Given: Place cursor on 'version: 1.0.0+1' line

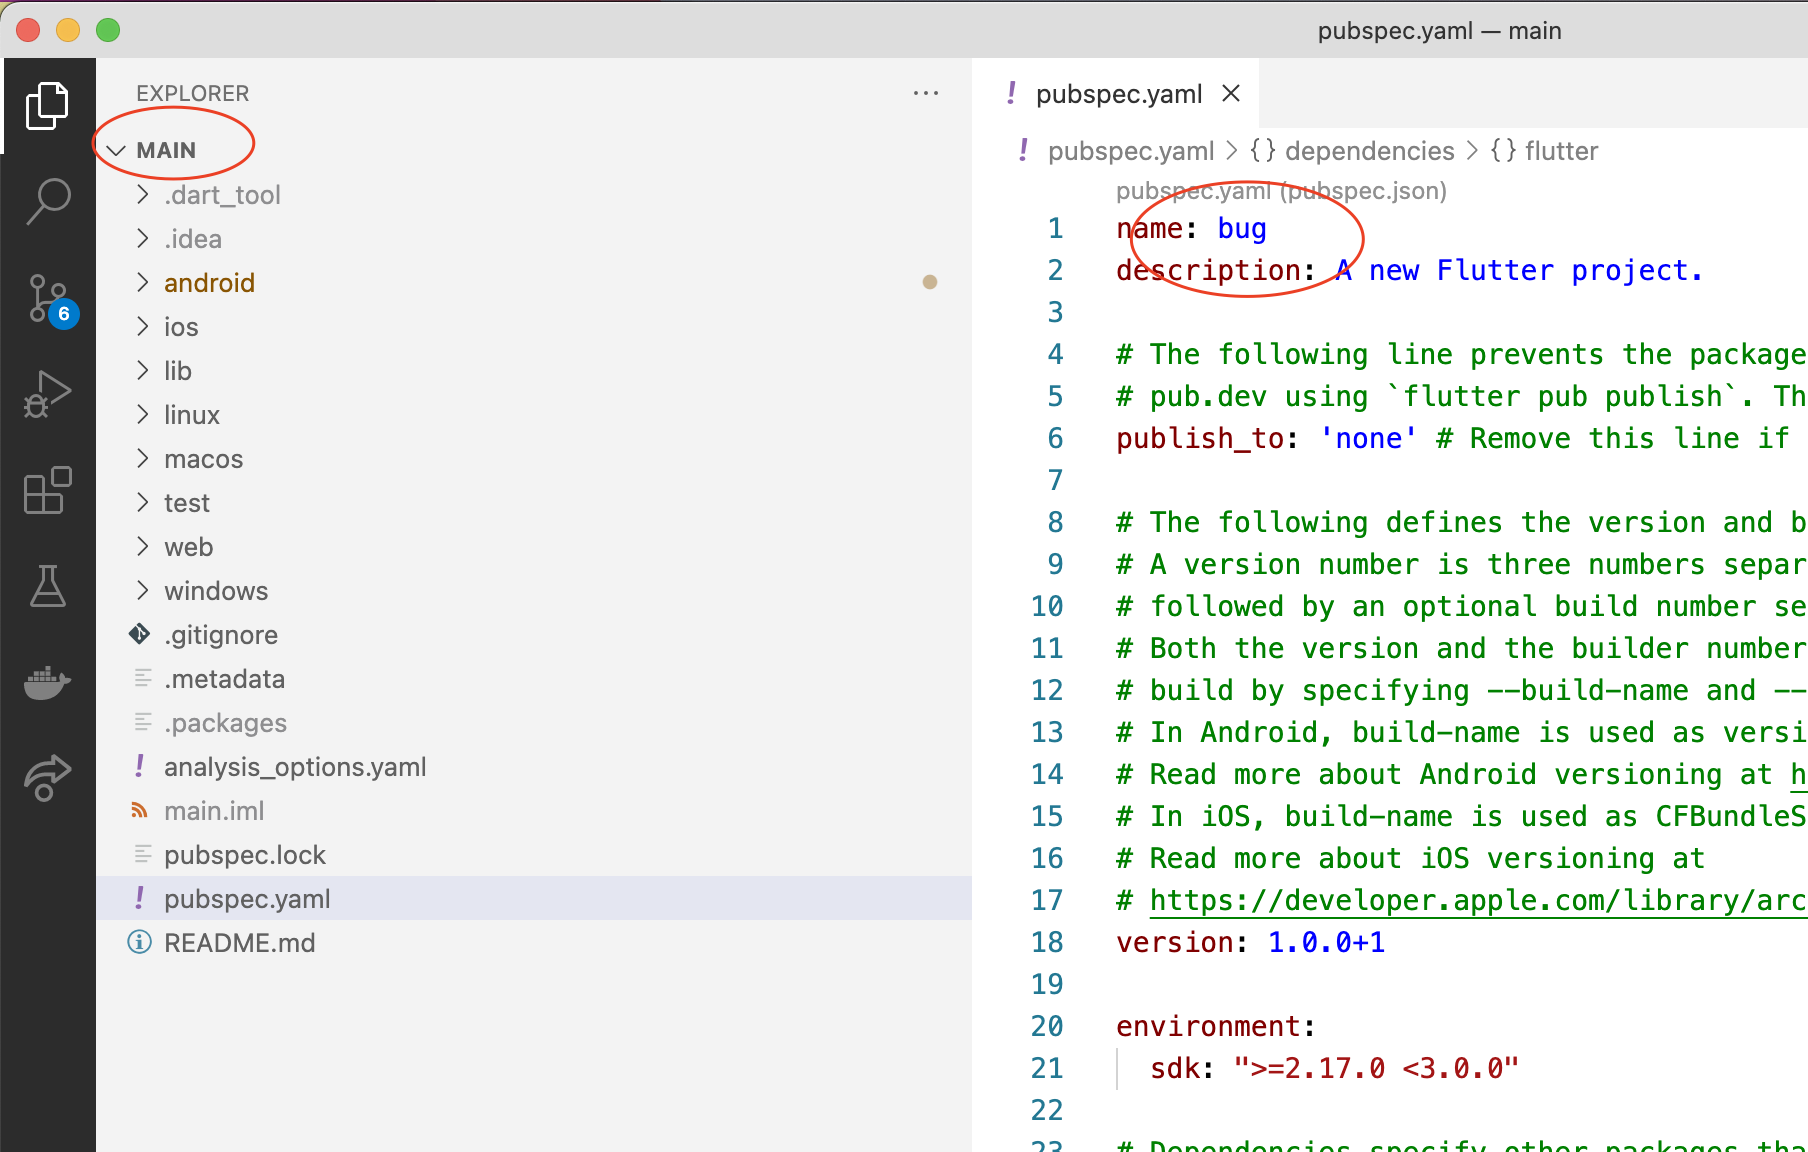Looking at the screenshot, I should [1250, 942].
